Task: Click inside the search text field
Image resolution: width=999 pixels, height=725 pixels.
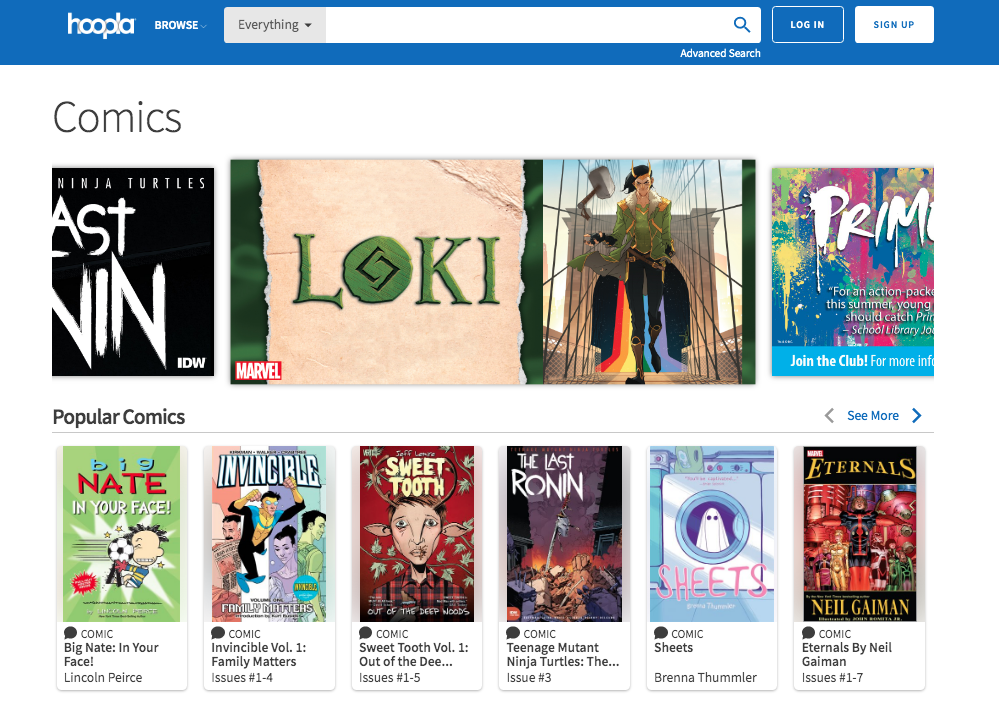Action: (527, 25)
